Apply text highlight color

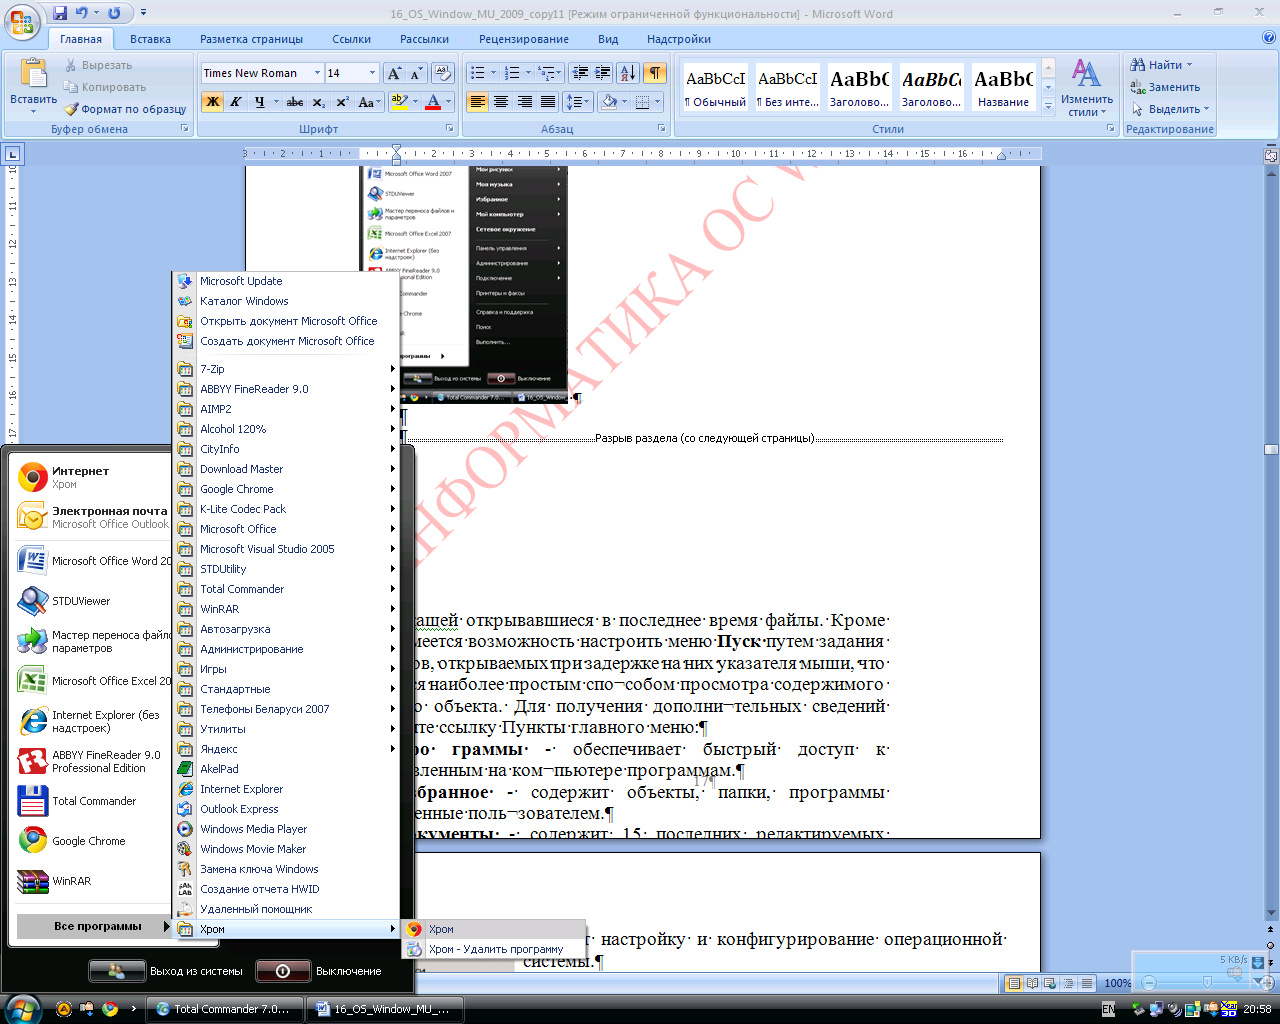(399, 102)
